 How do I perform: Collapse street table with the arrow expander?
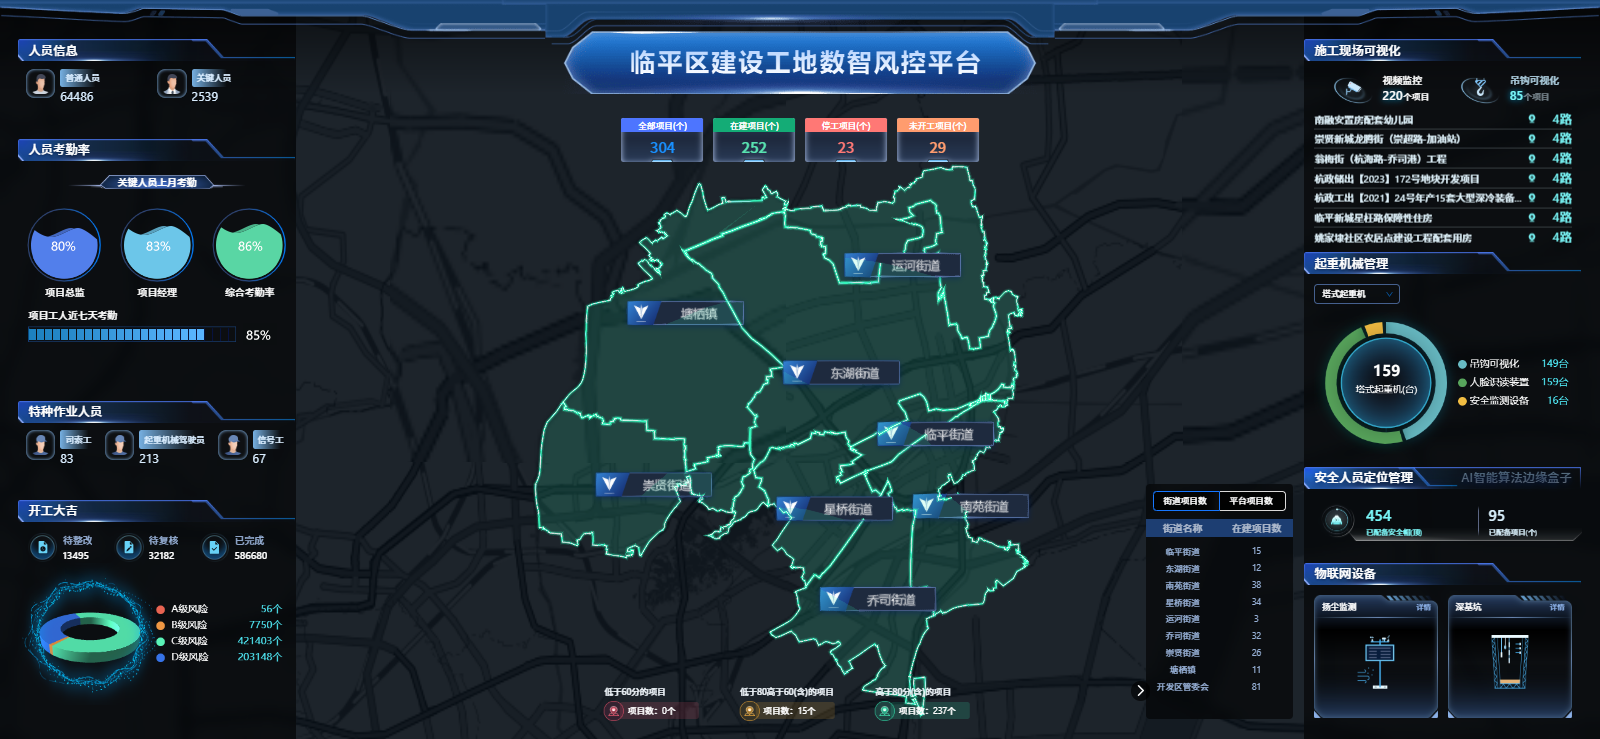pos(1140,690)
